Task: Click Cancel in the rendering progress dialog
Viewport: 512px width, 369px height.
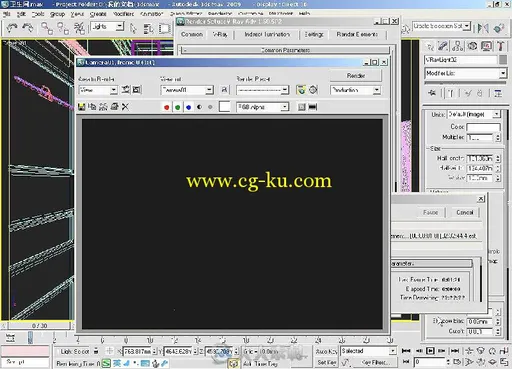Action: (x=465, y=212)
